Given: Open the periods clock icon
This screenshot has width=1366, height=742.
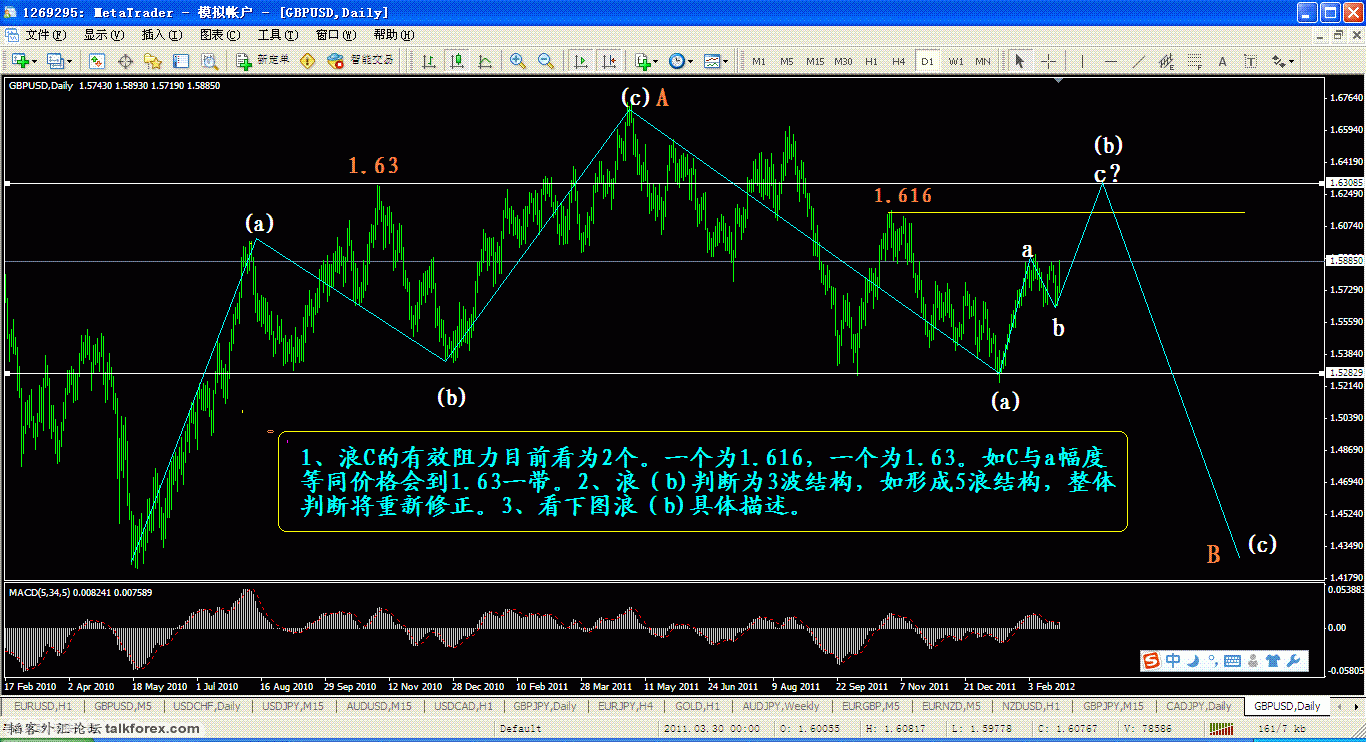Looking at the screenshot, I should [677, 61].
